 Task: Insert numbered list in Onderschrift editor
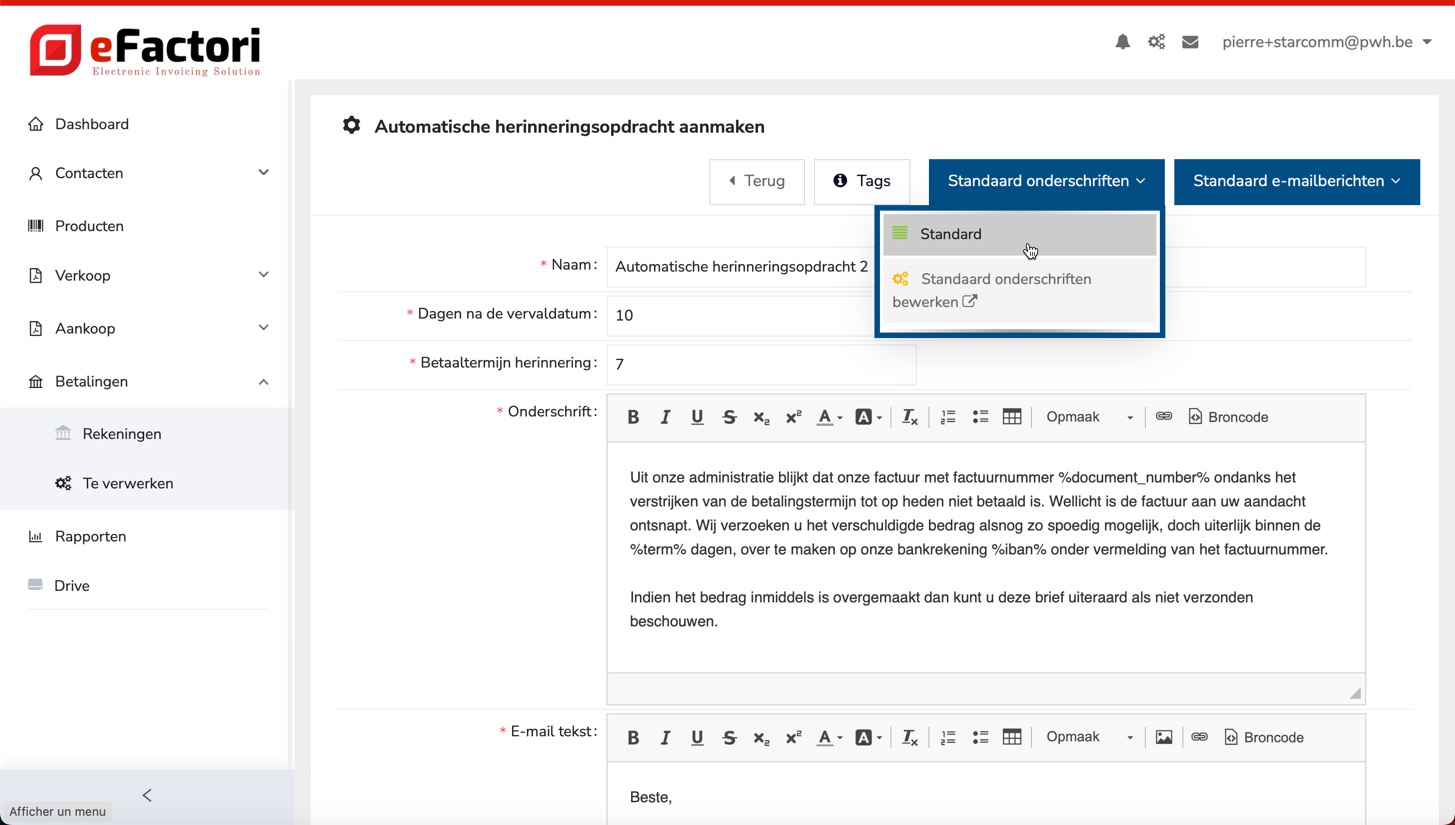pos(948,417)
